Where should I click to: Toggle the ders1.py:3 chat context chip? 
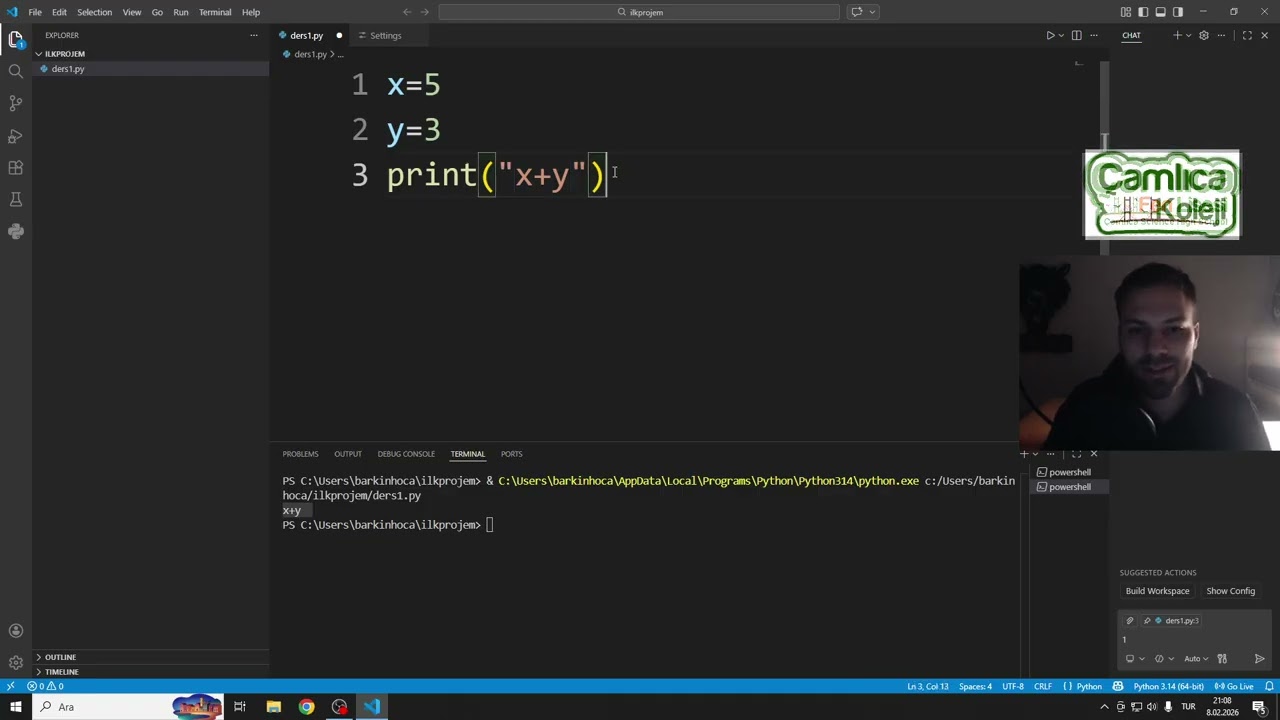coord(1172,621)
